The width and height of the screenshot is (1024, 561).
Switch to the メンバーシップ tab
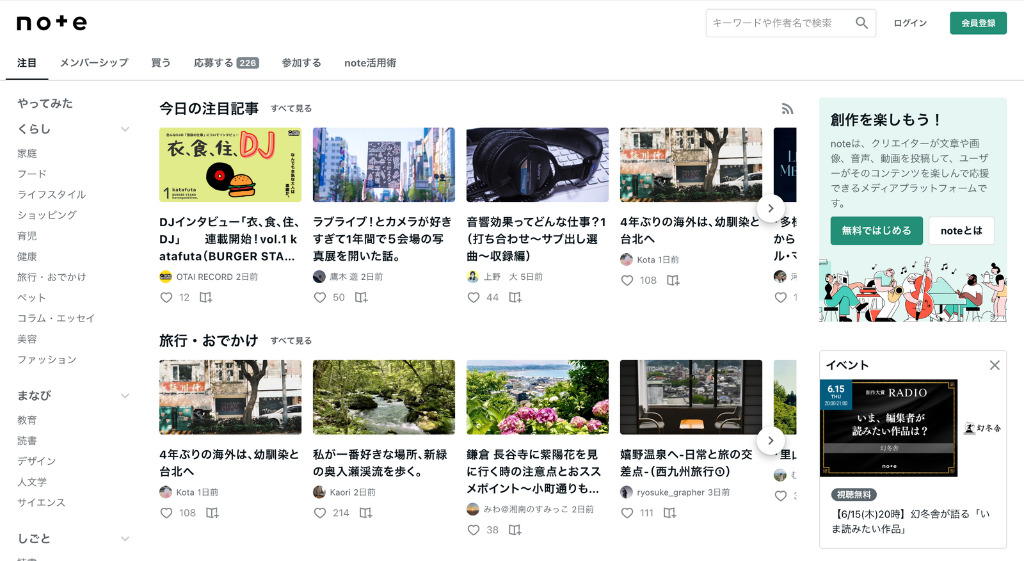click(x=94, y=63)
